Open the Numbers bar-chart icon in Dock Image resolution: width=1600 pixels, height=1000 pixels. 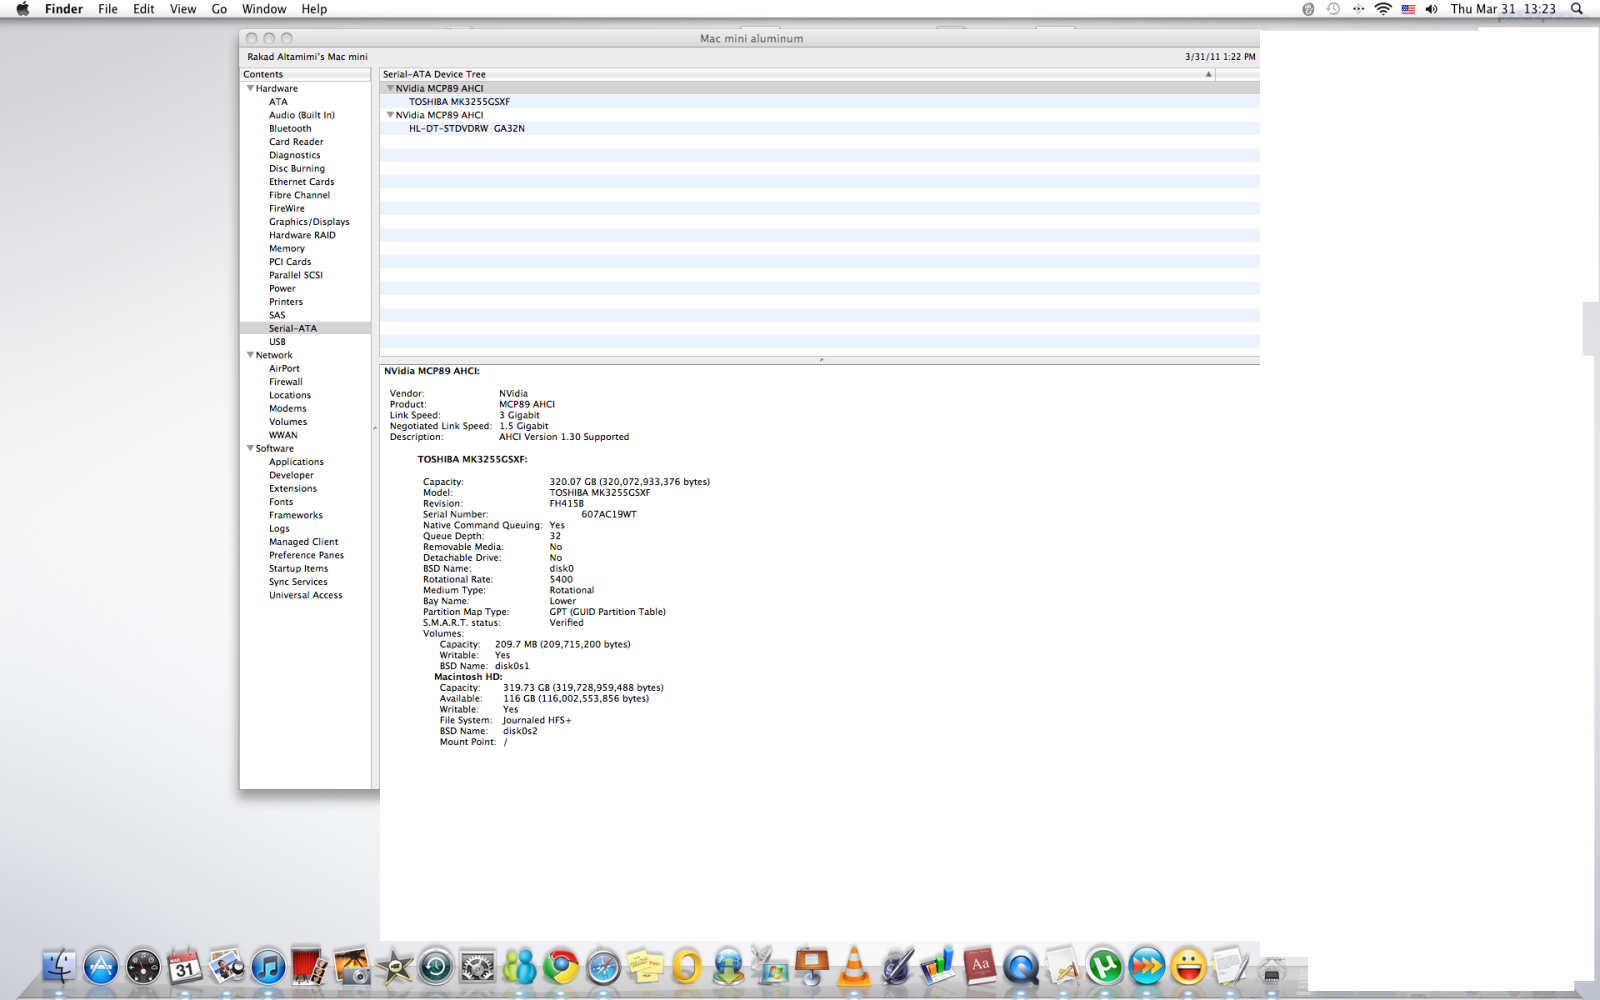point(938,967)
